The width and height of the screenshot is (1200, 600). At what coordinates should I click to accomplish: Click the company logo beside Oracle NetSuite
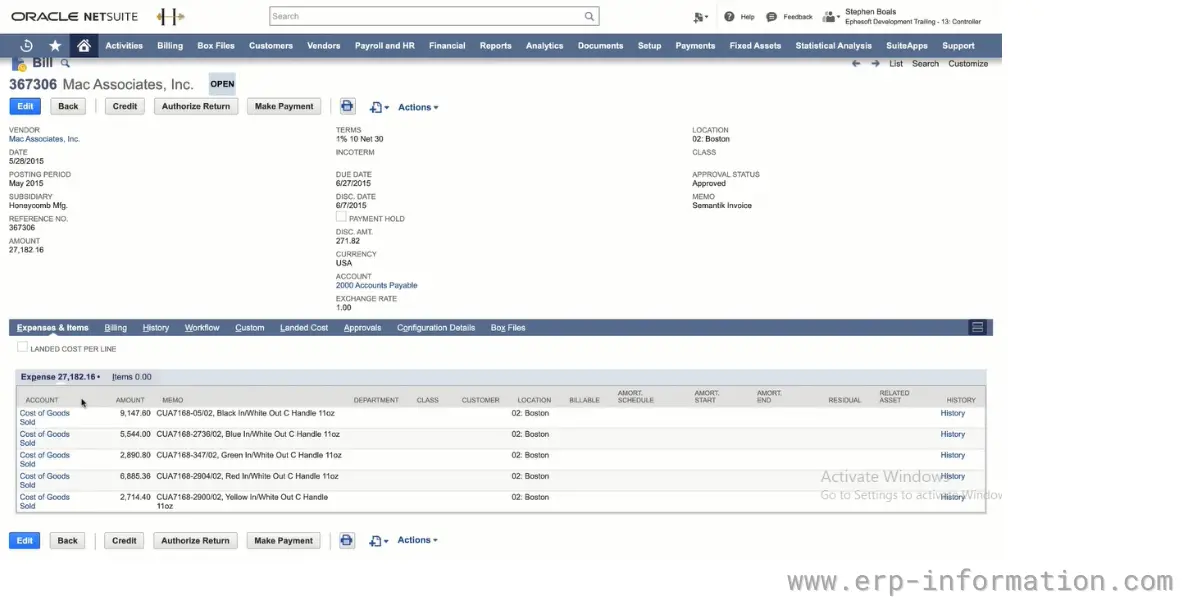[x=171, y=17]
